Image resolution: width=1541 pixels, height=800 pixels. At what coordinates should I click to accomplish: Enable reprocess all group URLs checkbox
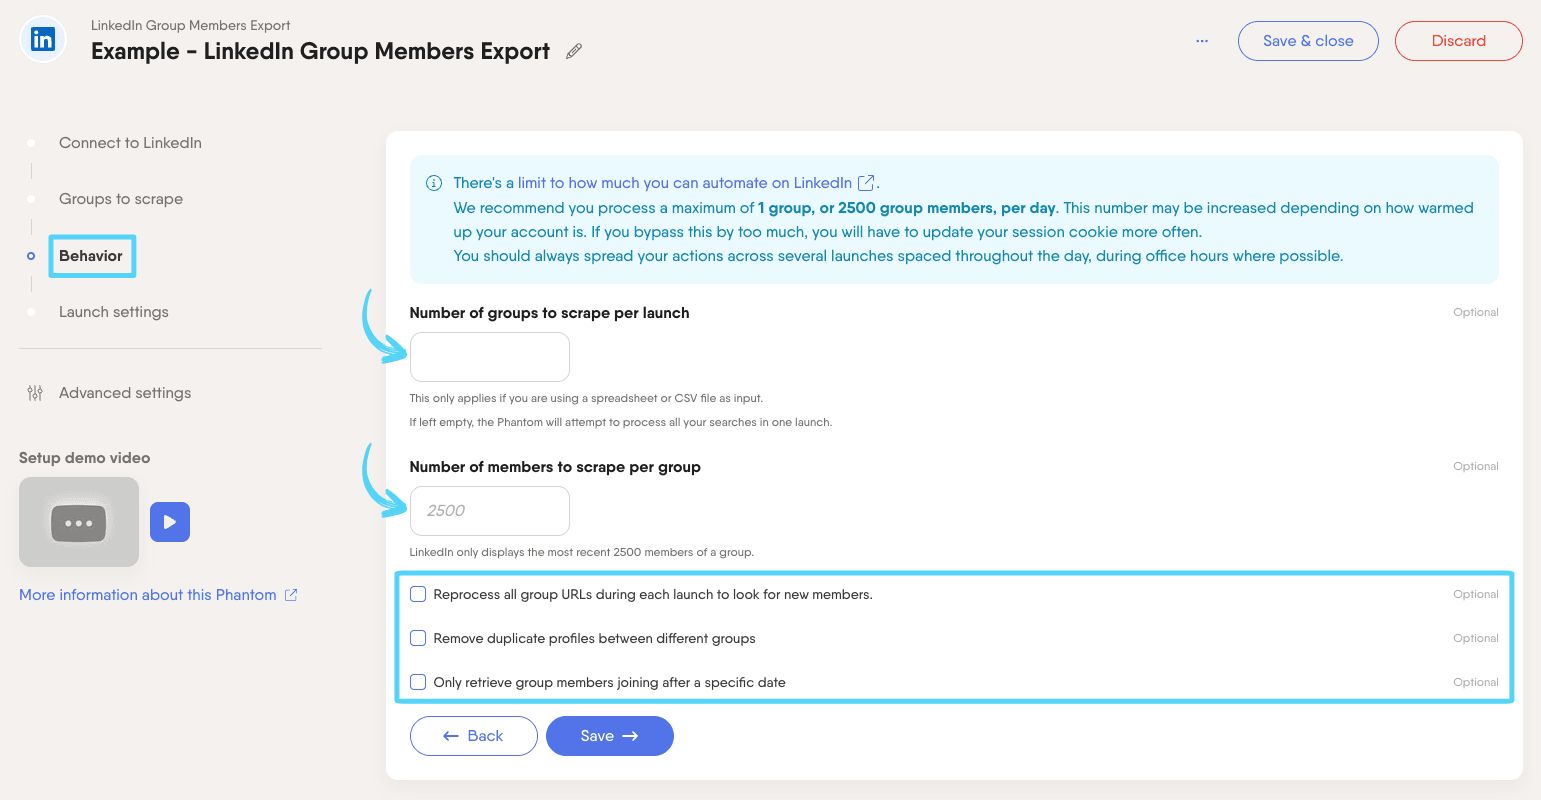click(x=418, y=594)
